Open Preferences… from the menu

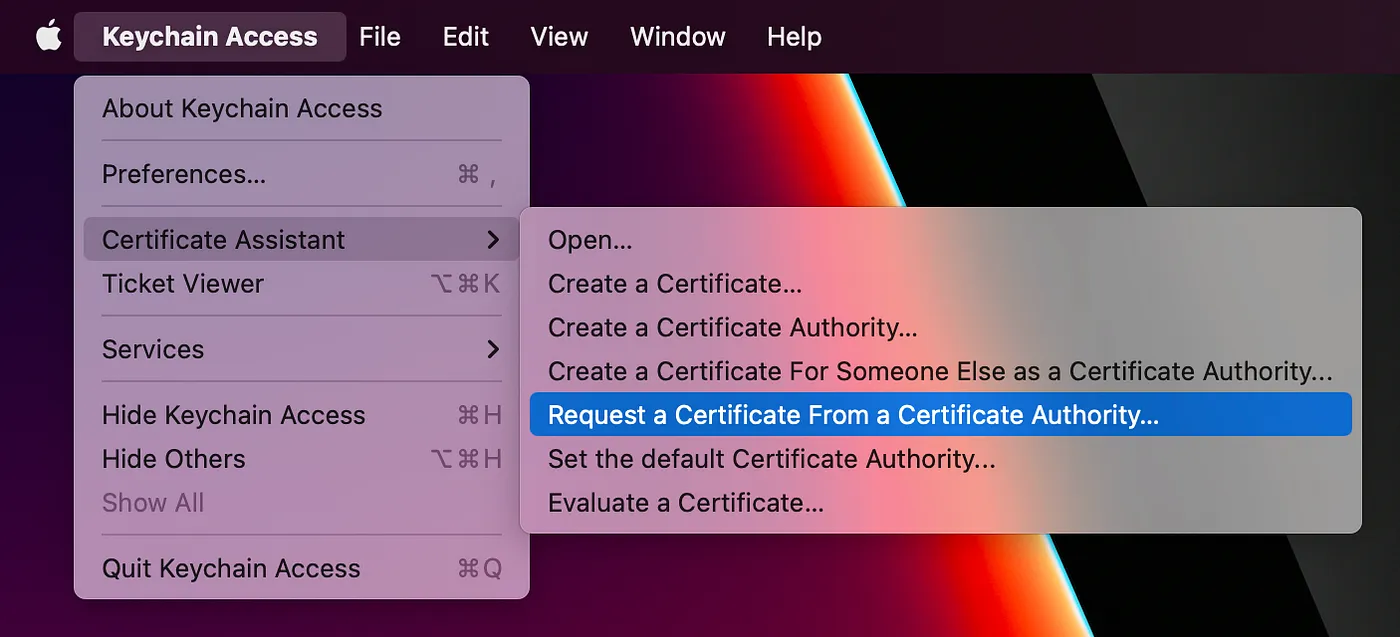pos(301,175)
